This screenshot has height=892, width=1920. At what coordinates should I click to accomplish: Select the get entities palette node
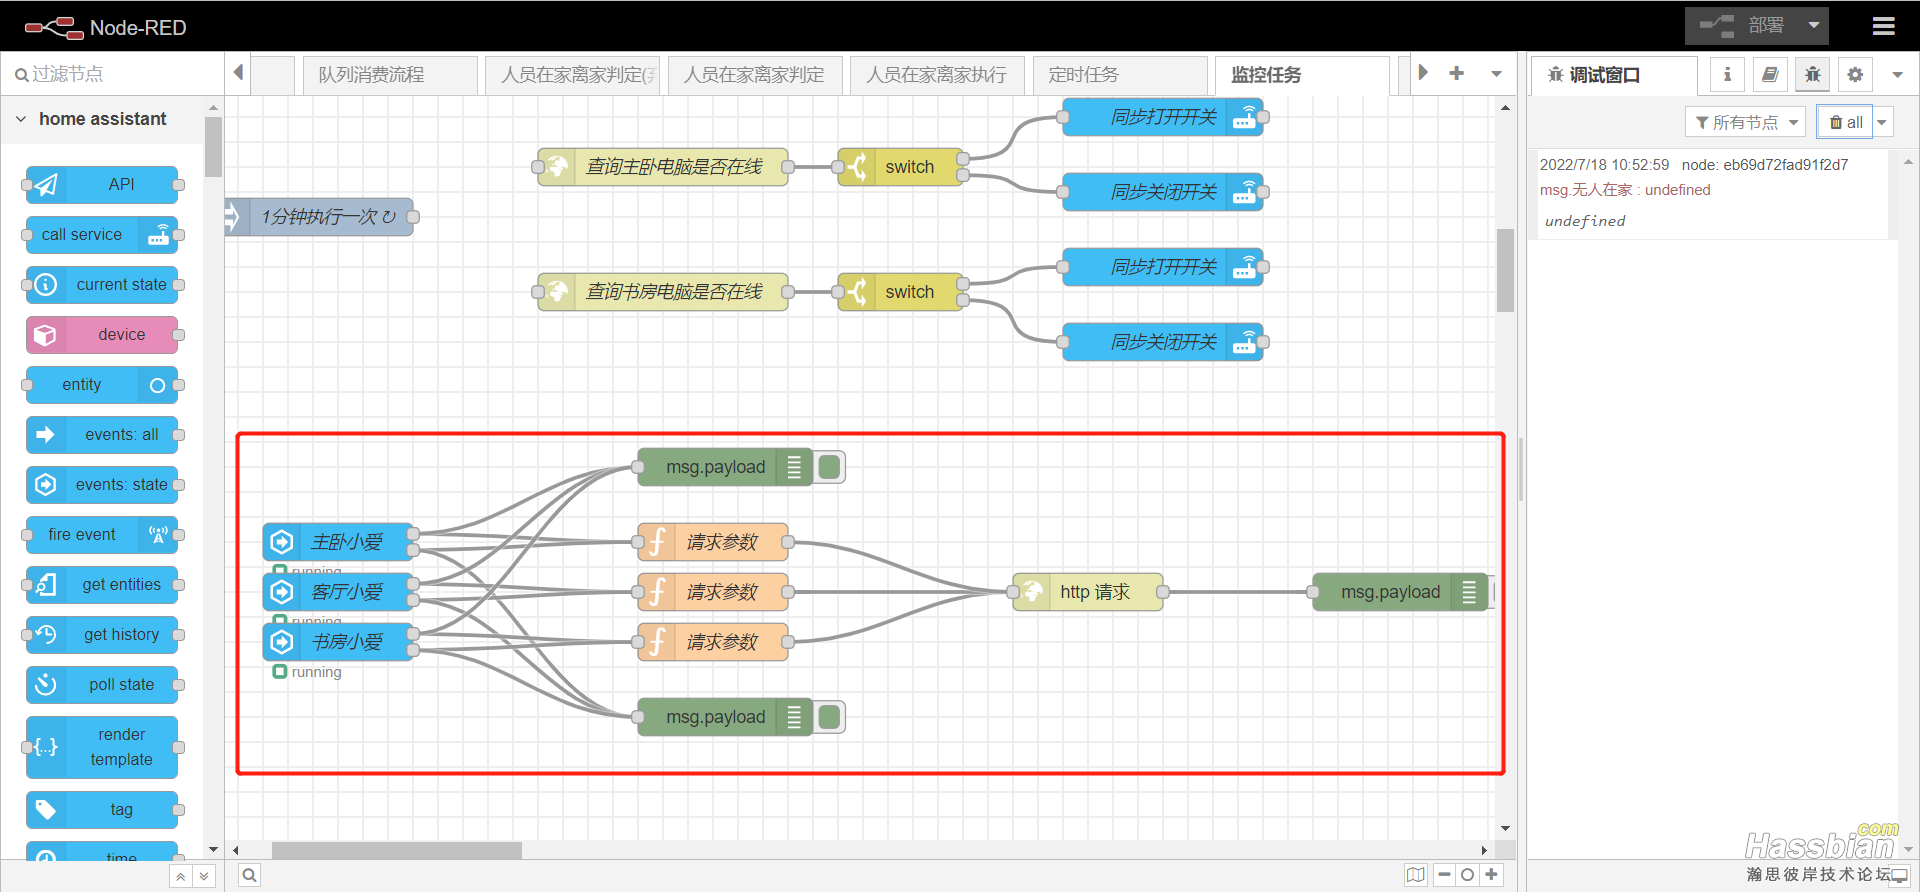(102, 585)
